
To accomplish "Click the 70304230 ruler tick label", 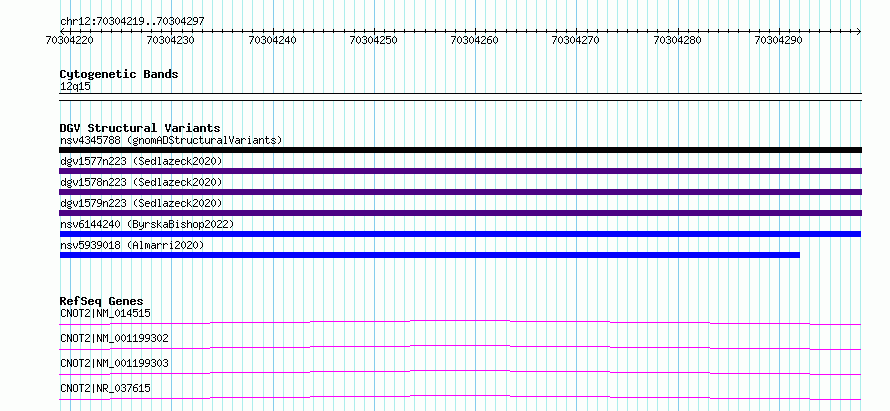I will coord(170,40).
